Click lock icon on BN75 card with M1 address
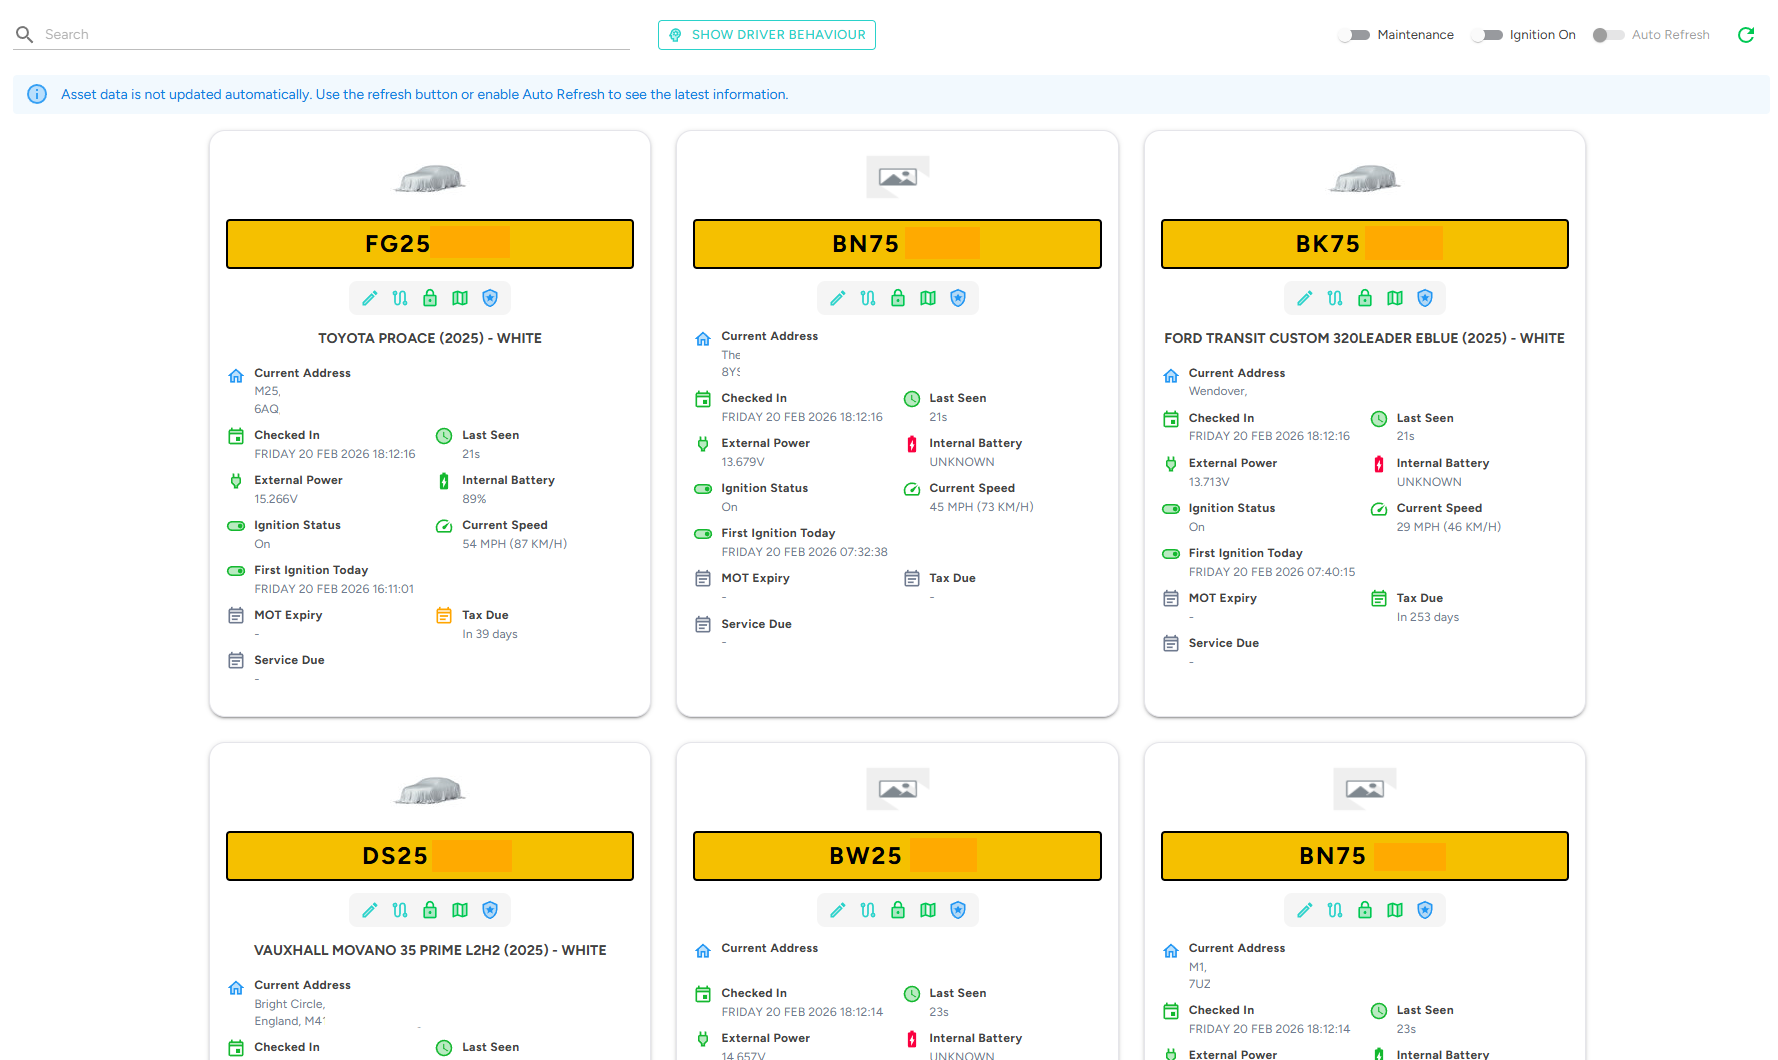The width and height of the screenshot is (1778, 1060). click(1365, 910)
